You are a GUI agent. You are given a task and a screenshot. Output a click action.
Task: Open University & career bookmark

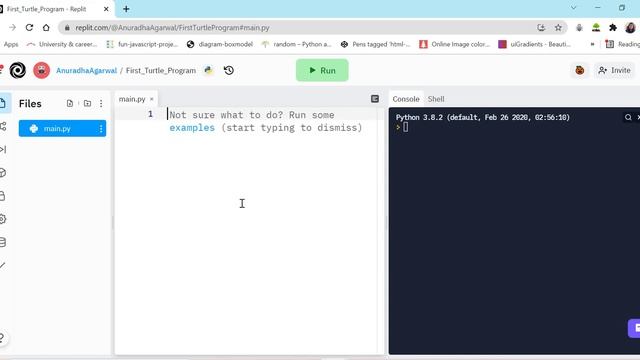[x=62, y=44]
